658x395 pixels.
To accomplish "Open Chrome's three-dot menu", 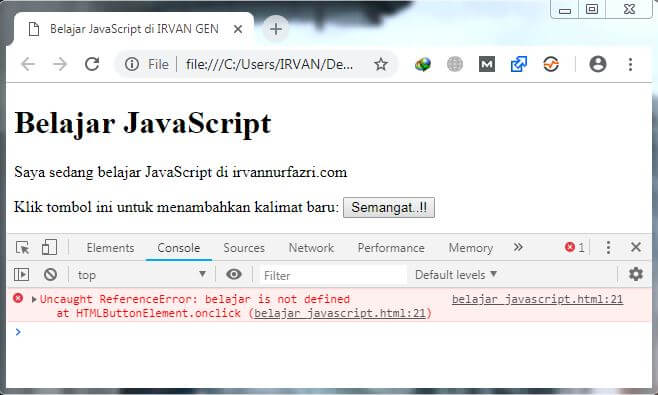I will [x=630, y=64].
